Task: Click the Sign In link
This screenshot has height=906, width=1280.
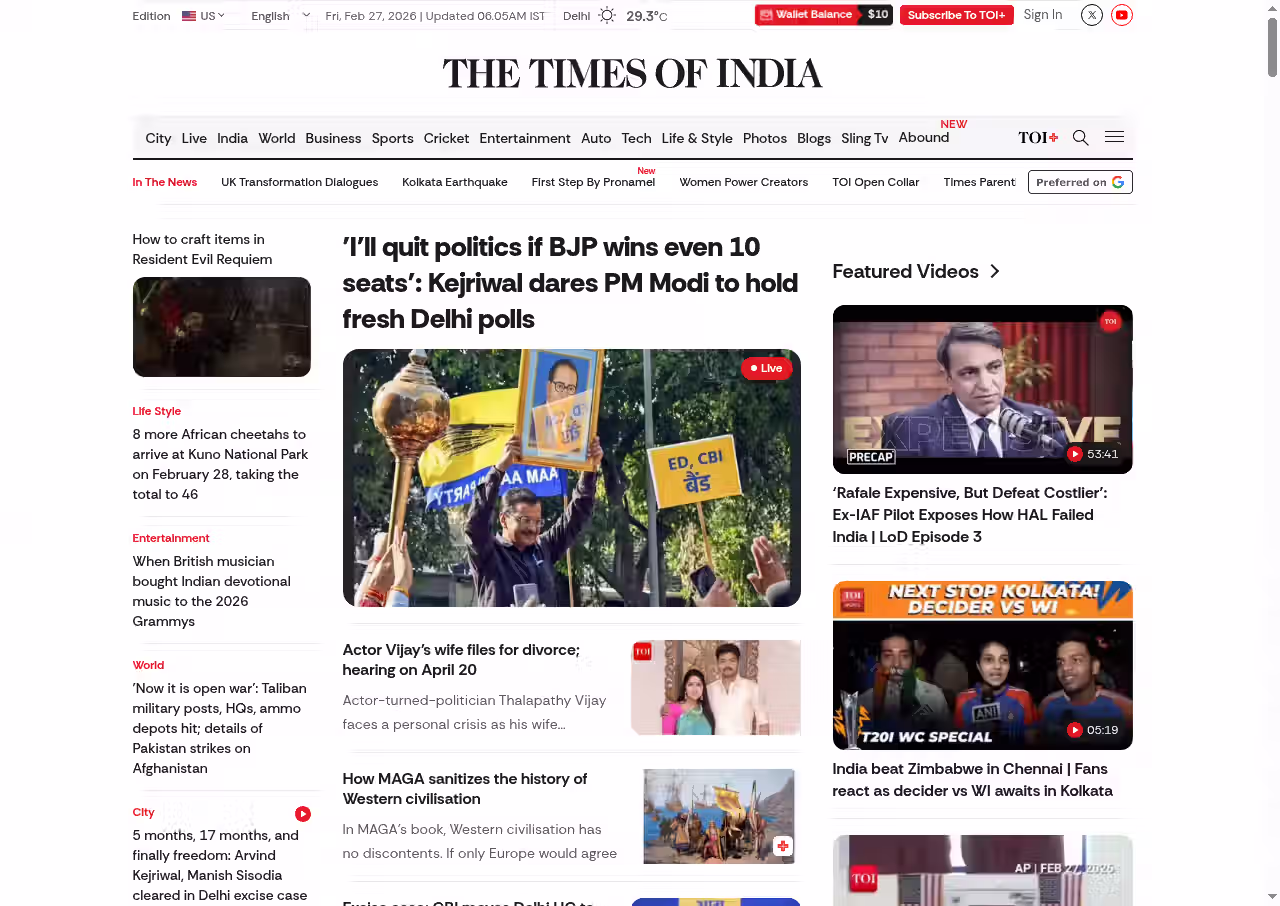Action: (1043, 15)
